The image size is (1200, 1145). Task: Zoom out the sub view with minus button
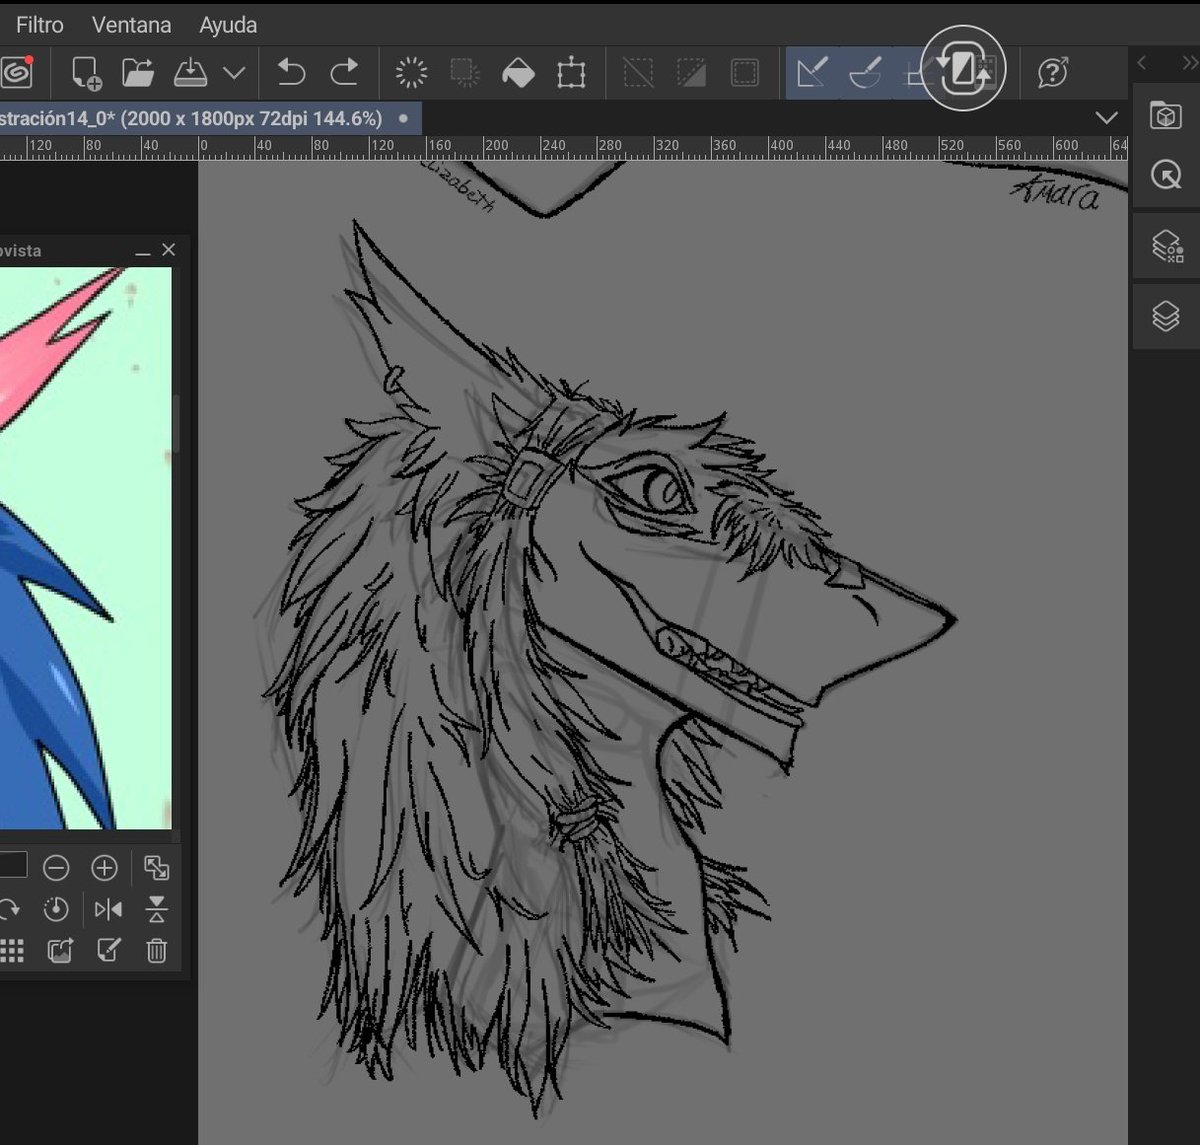56,868
